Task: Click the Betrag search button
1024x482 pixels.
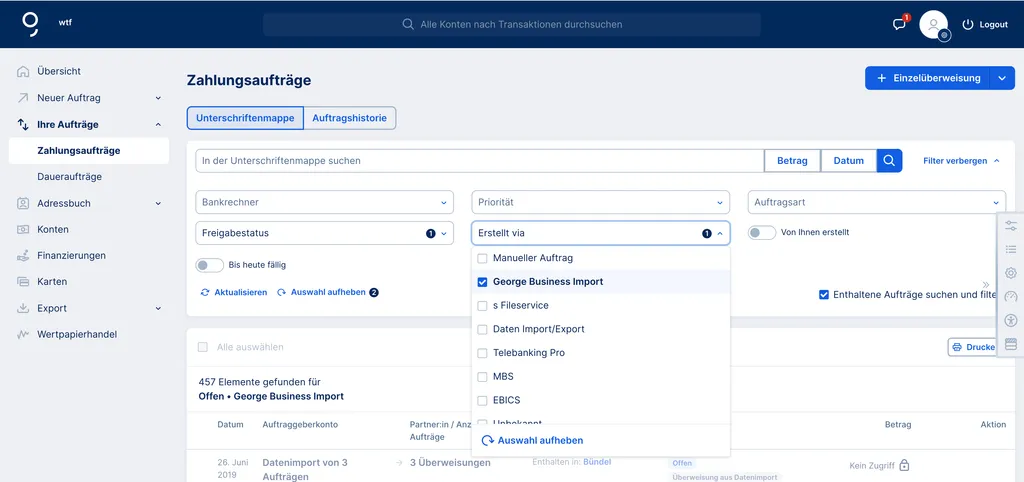Action: pyautogui.click(x=792, y=161)
